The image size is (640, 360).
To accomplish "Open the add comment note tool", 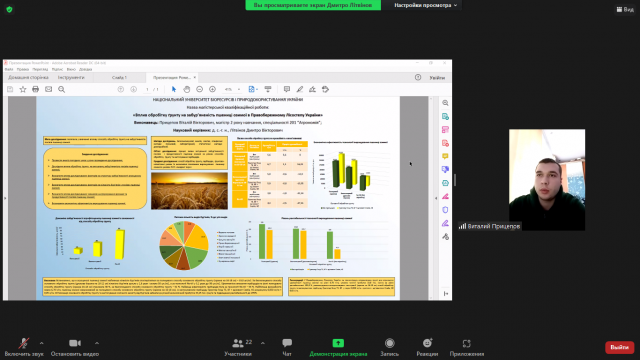I will (x=287, y=89).
